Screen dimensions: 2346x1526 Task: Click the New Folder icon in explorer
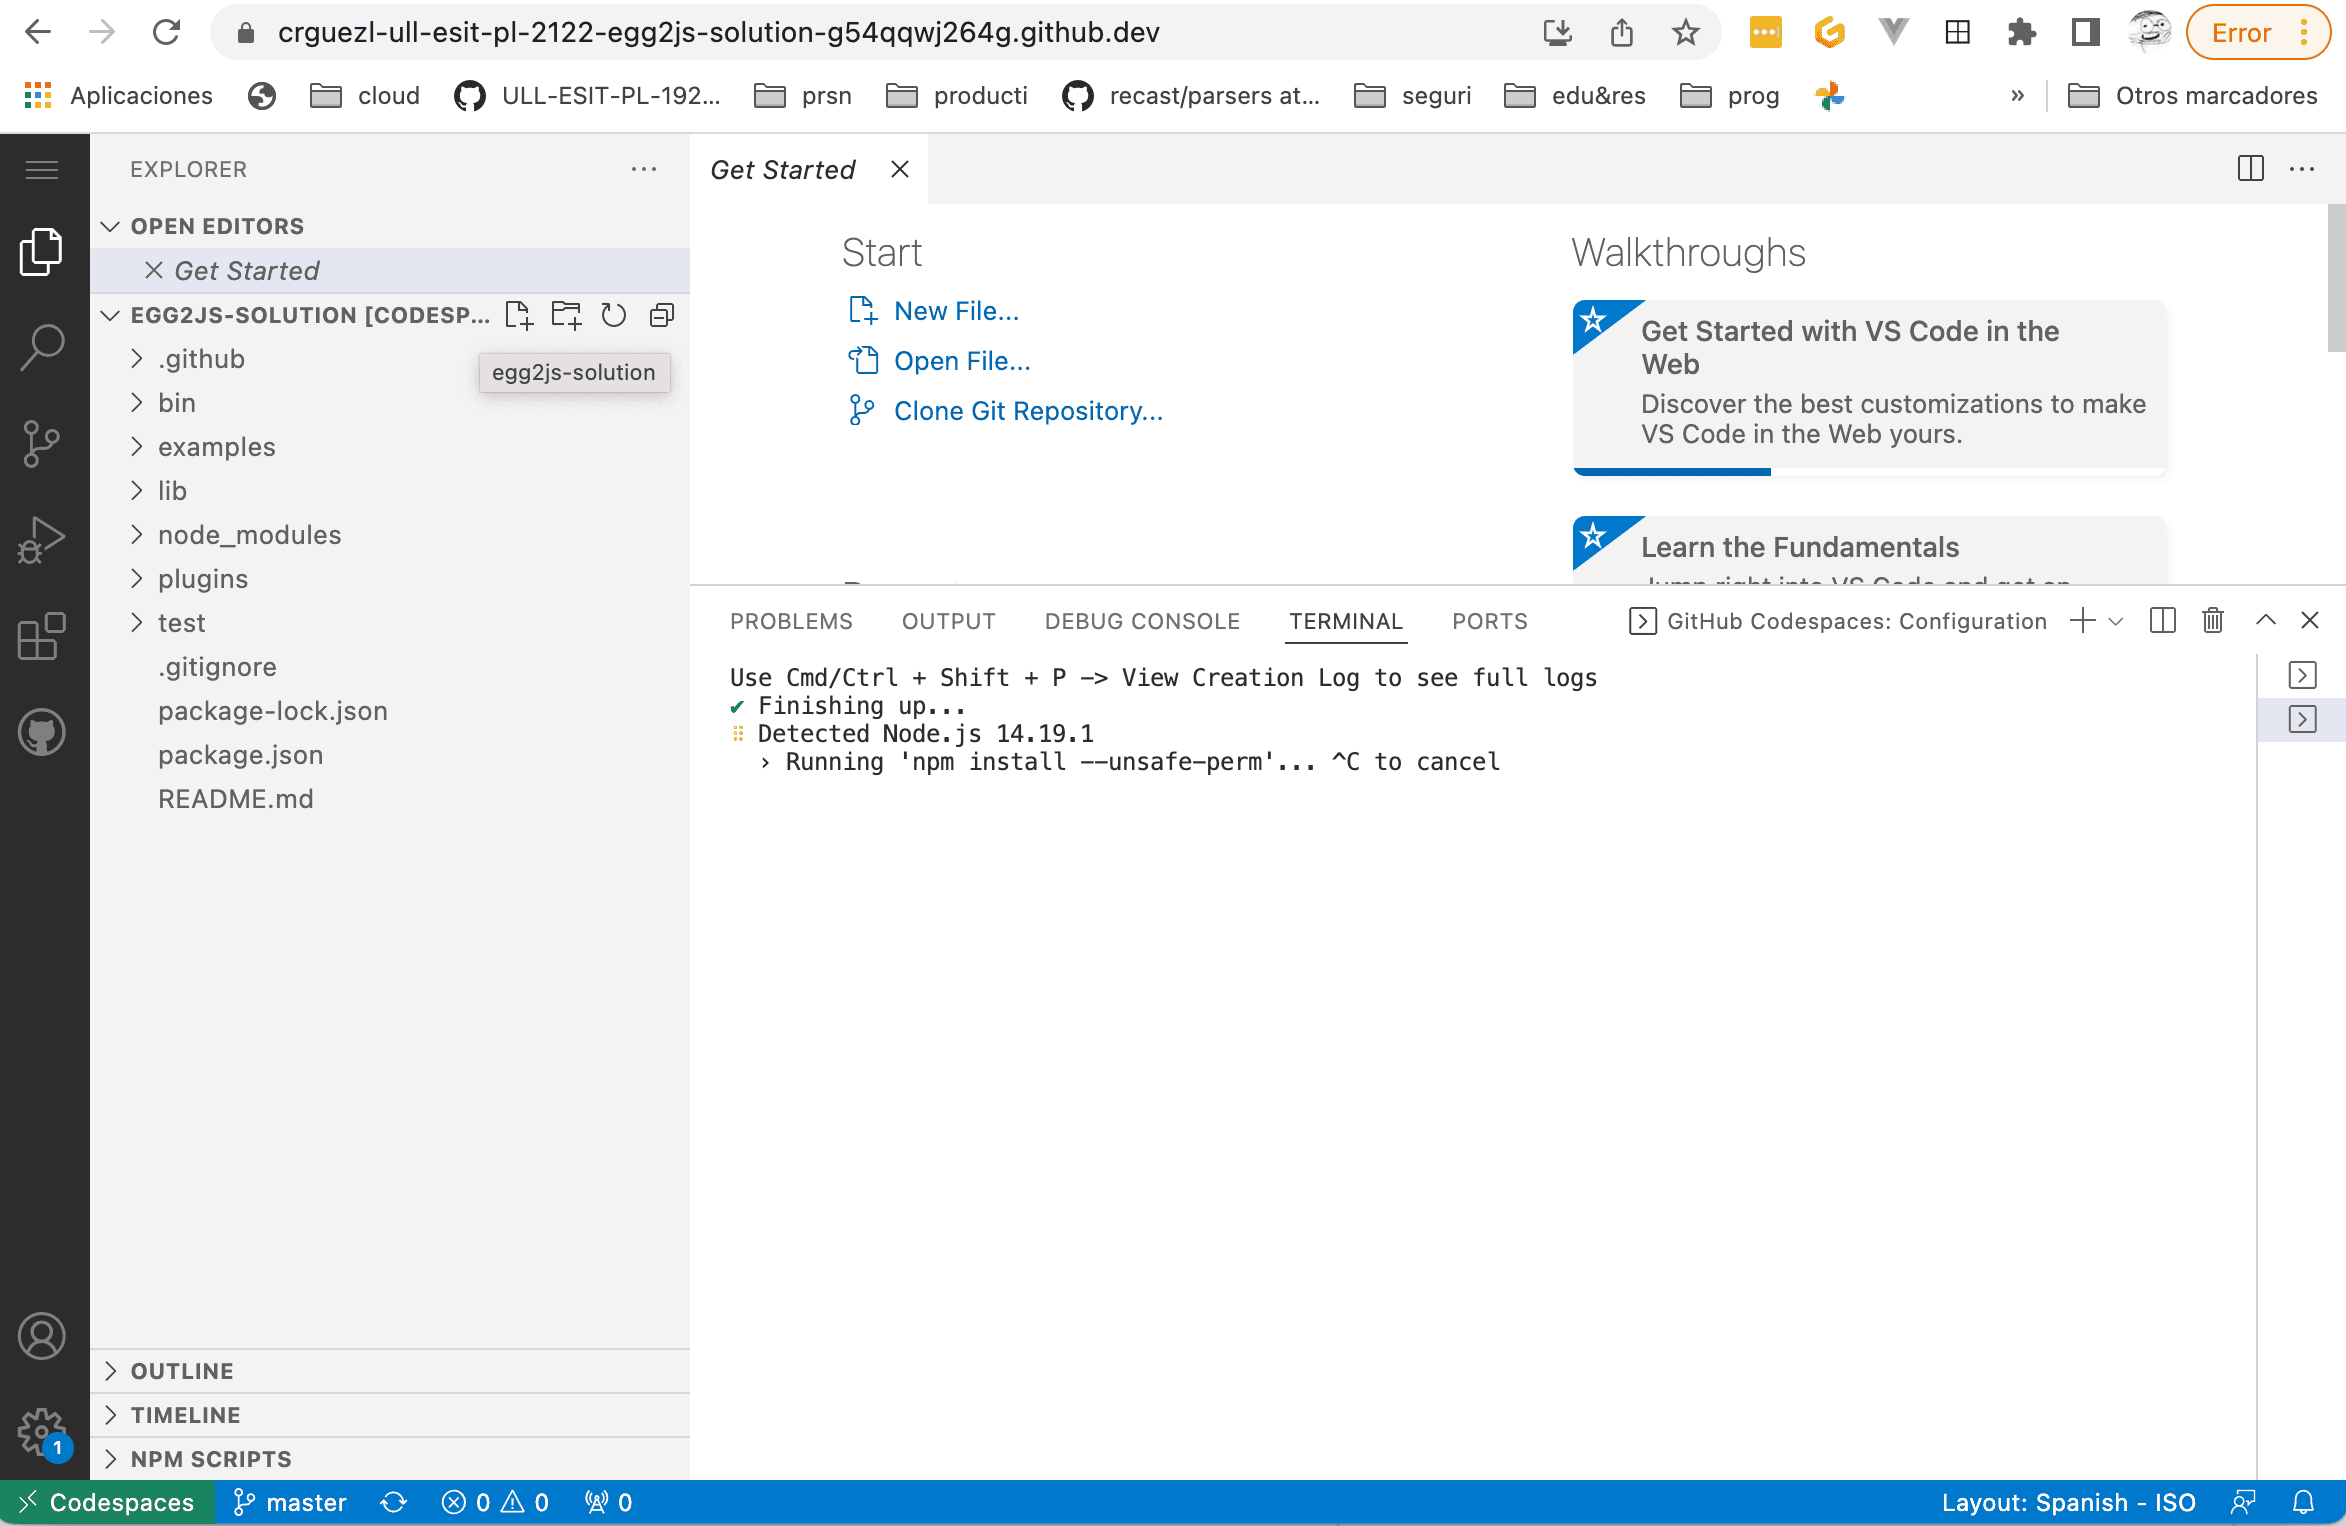(x=566, y=315)
